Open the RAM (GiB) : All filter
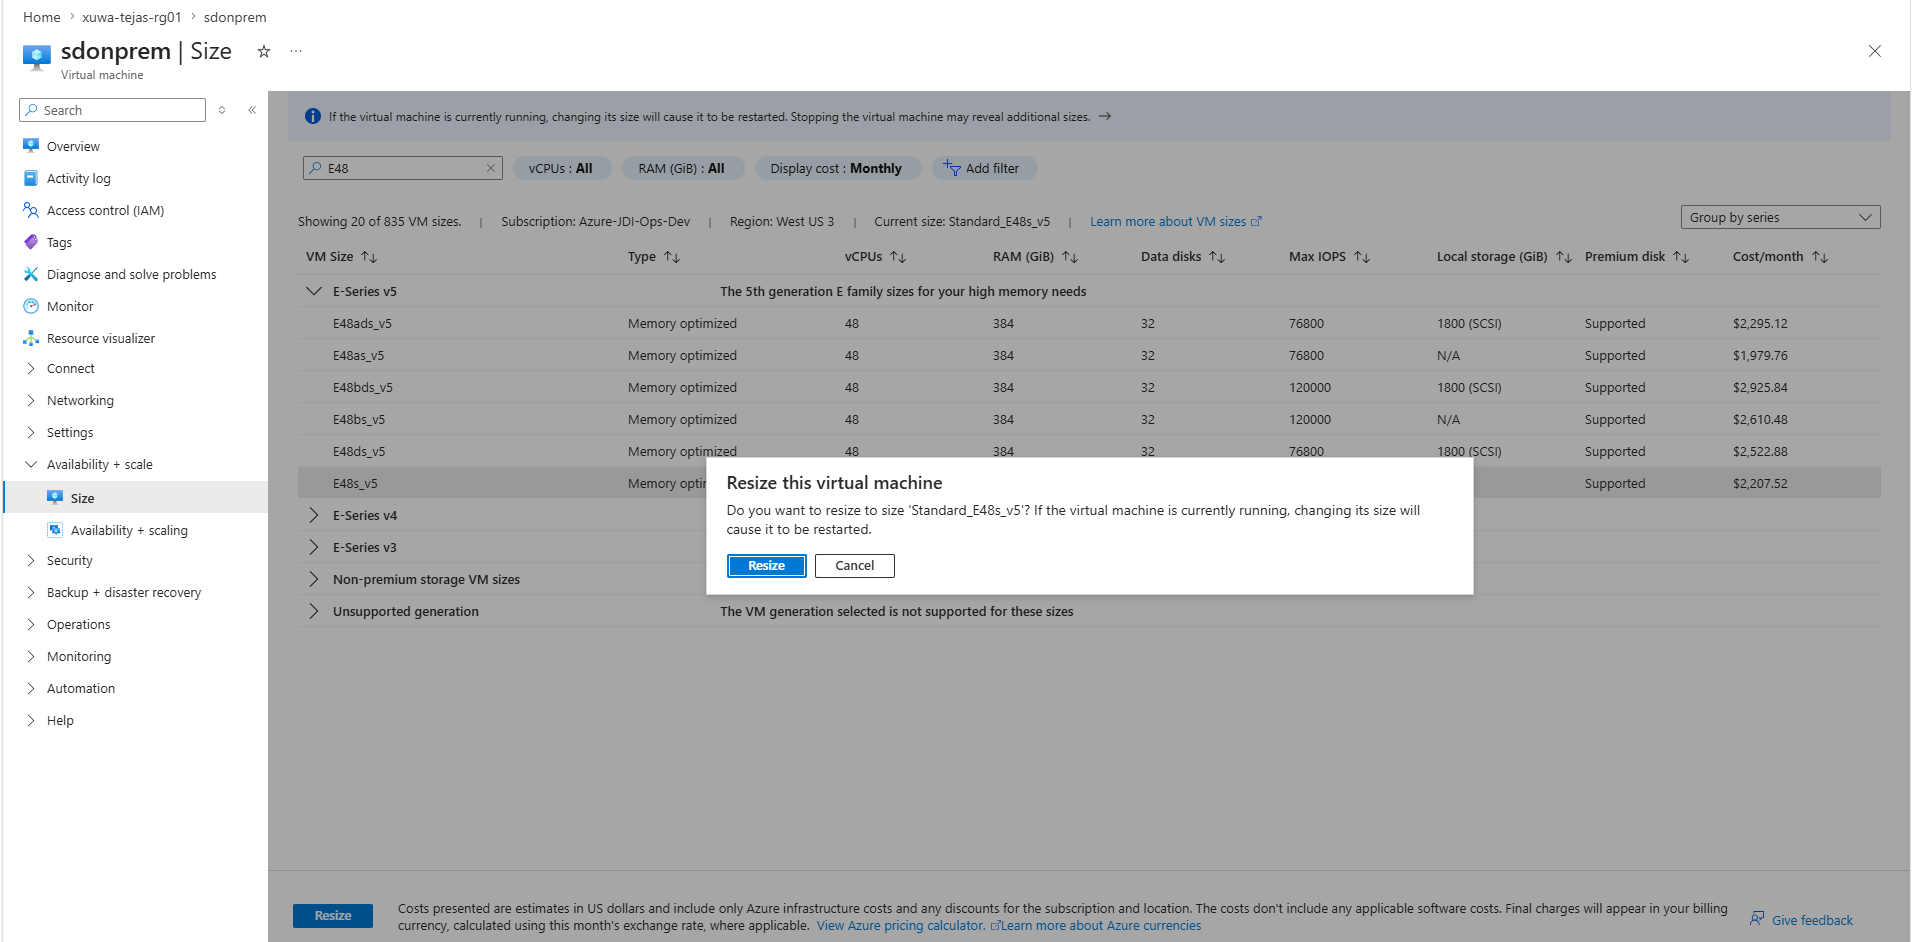 (682, 168)
